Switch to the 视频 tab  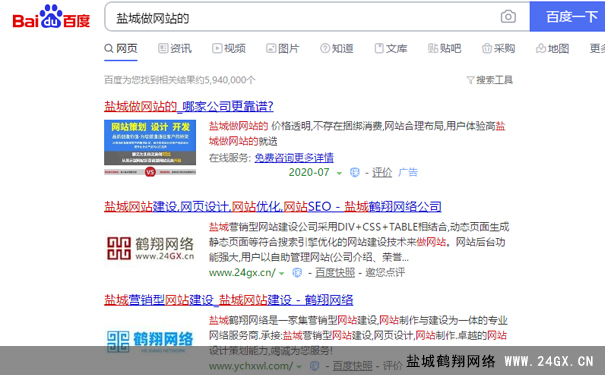pyautogui.click(x=229, y=48)
